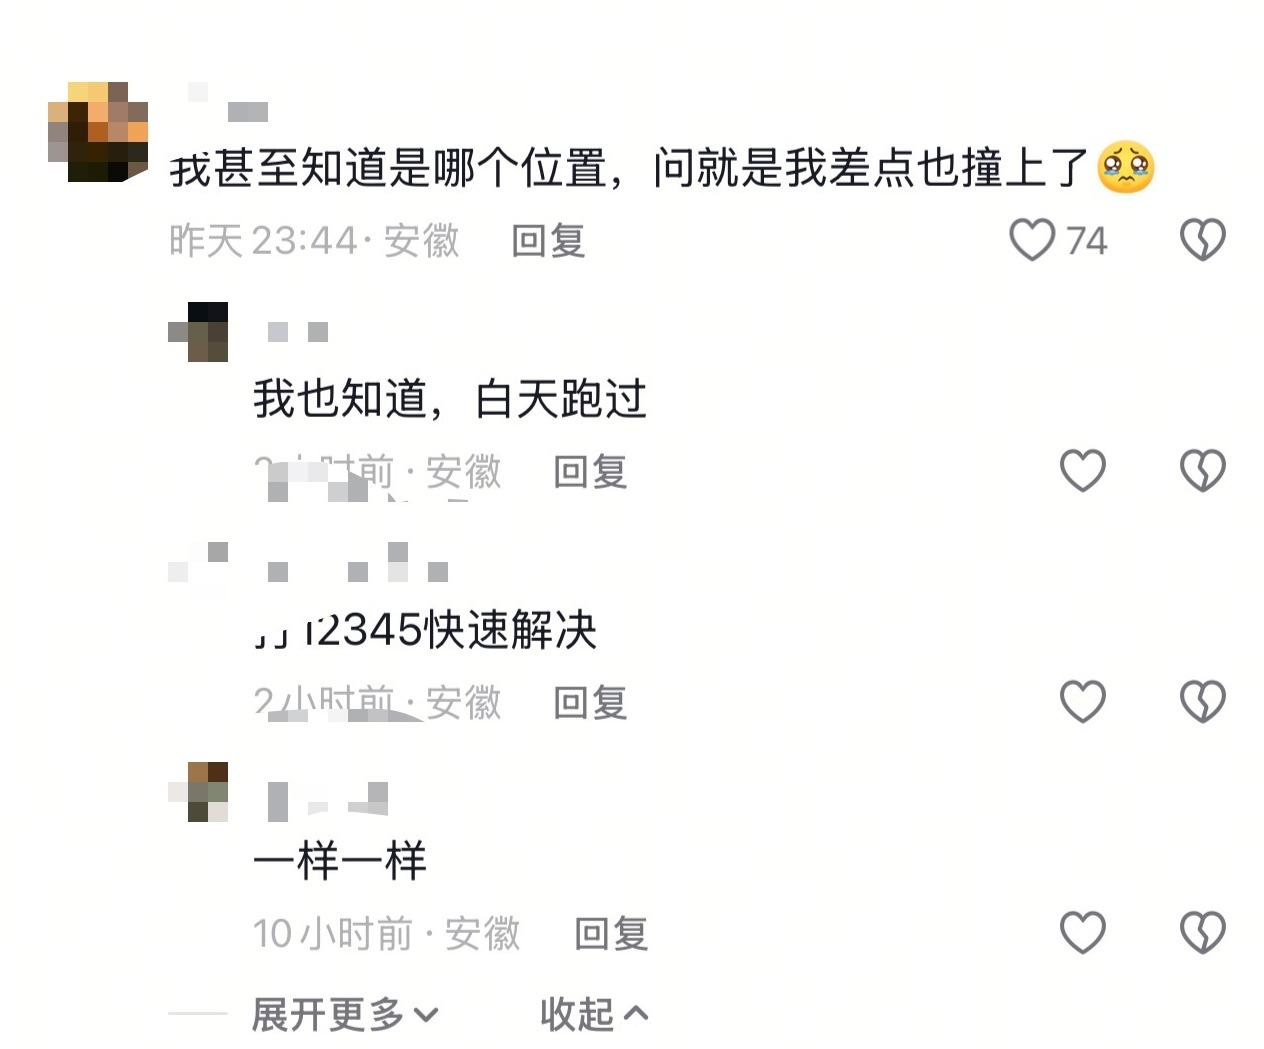Dislike the top comment with broken heart
Viewport: 1264px width, 1049px height.
coord(1202,241)
